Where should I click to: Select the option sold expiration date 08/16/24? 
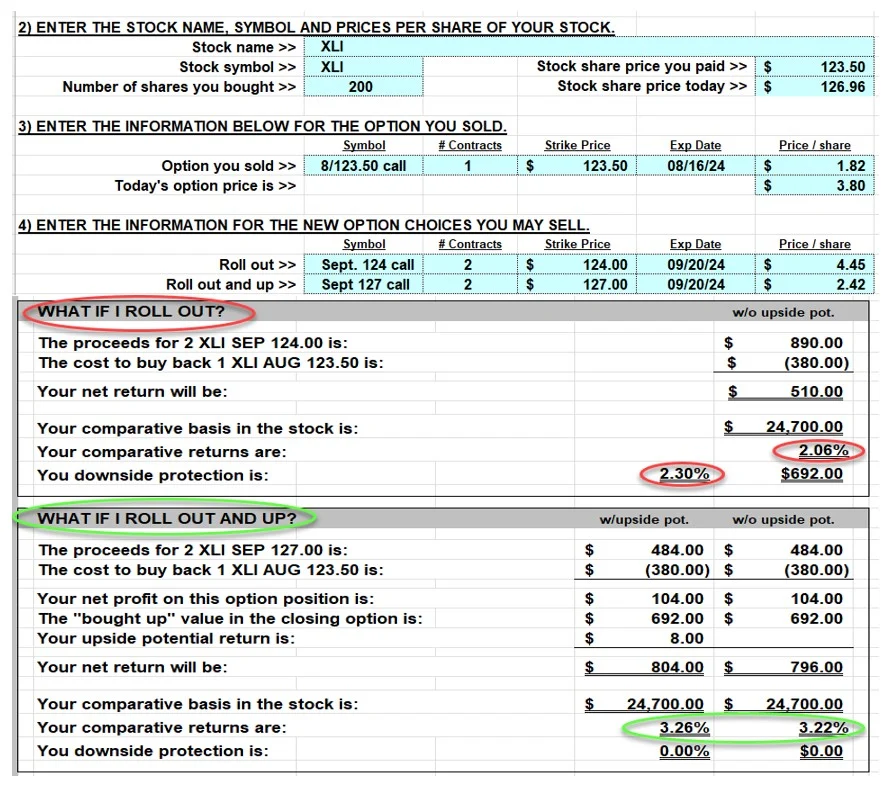tap(696, 166)
